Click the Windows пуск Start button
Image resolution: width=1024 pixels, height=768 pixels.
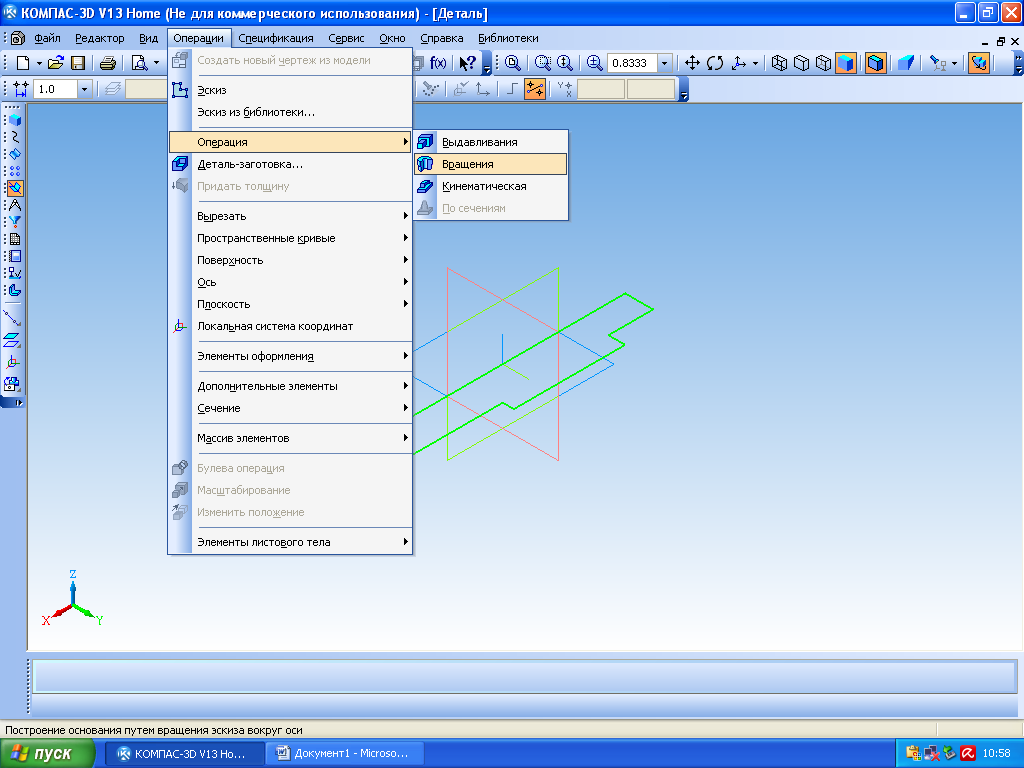pos(47,754)
